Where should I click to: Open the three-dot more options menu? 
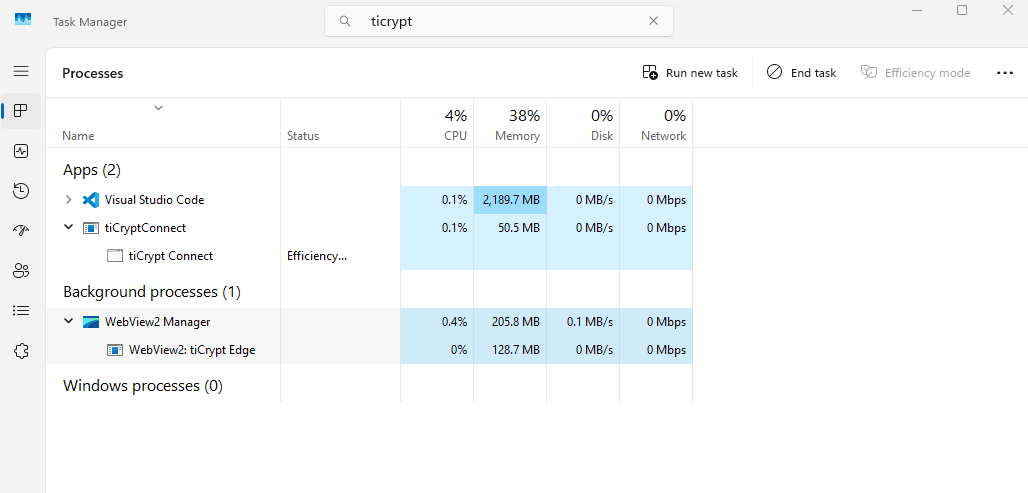coord(1005,73)
